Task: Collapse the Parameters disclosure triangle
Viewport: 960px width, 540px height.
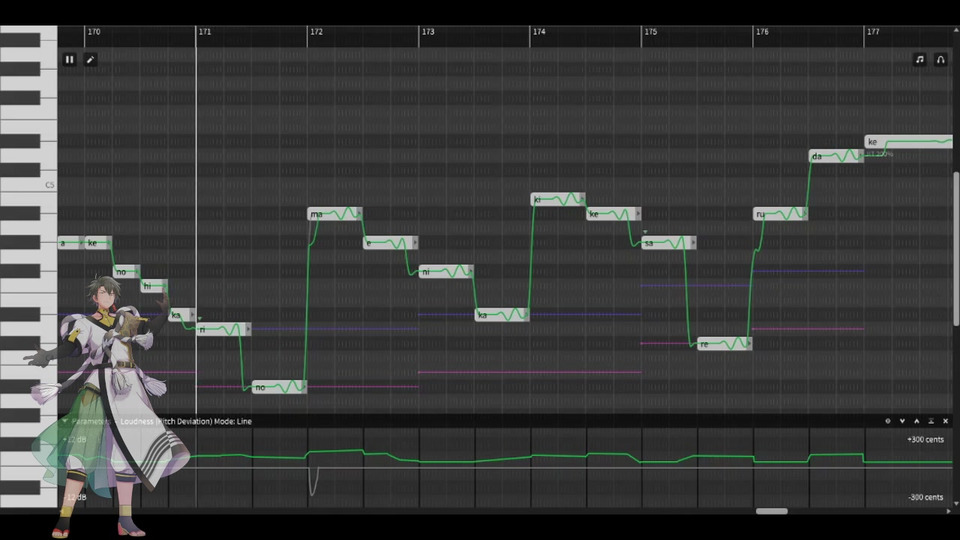Action: [64, 421]
